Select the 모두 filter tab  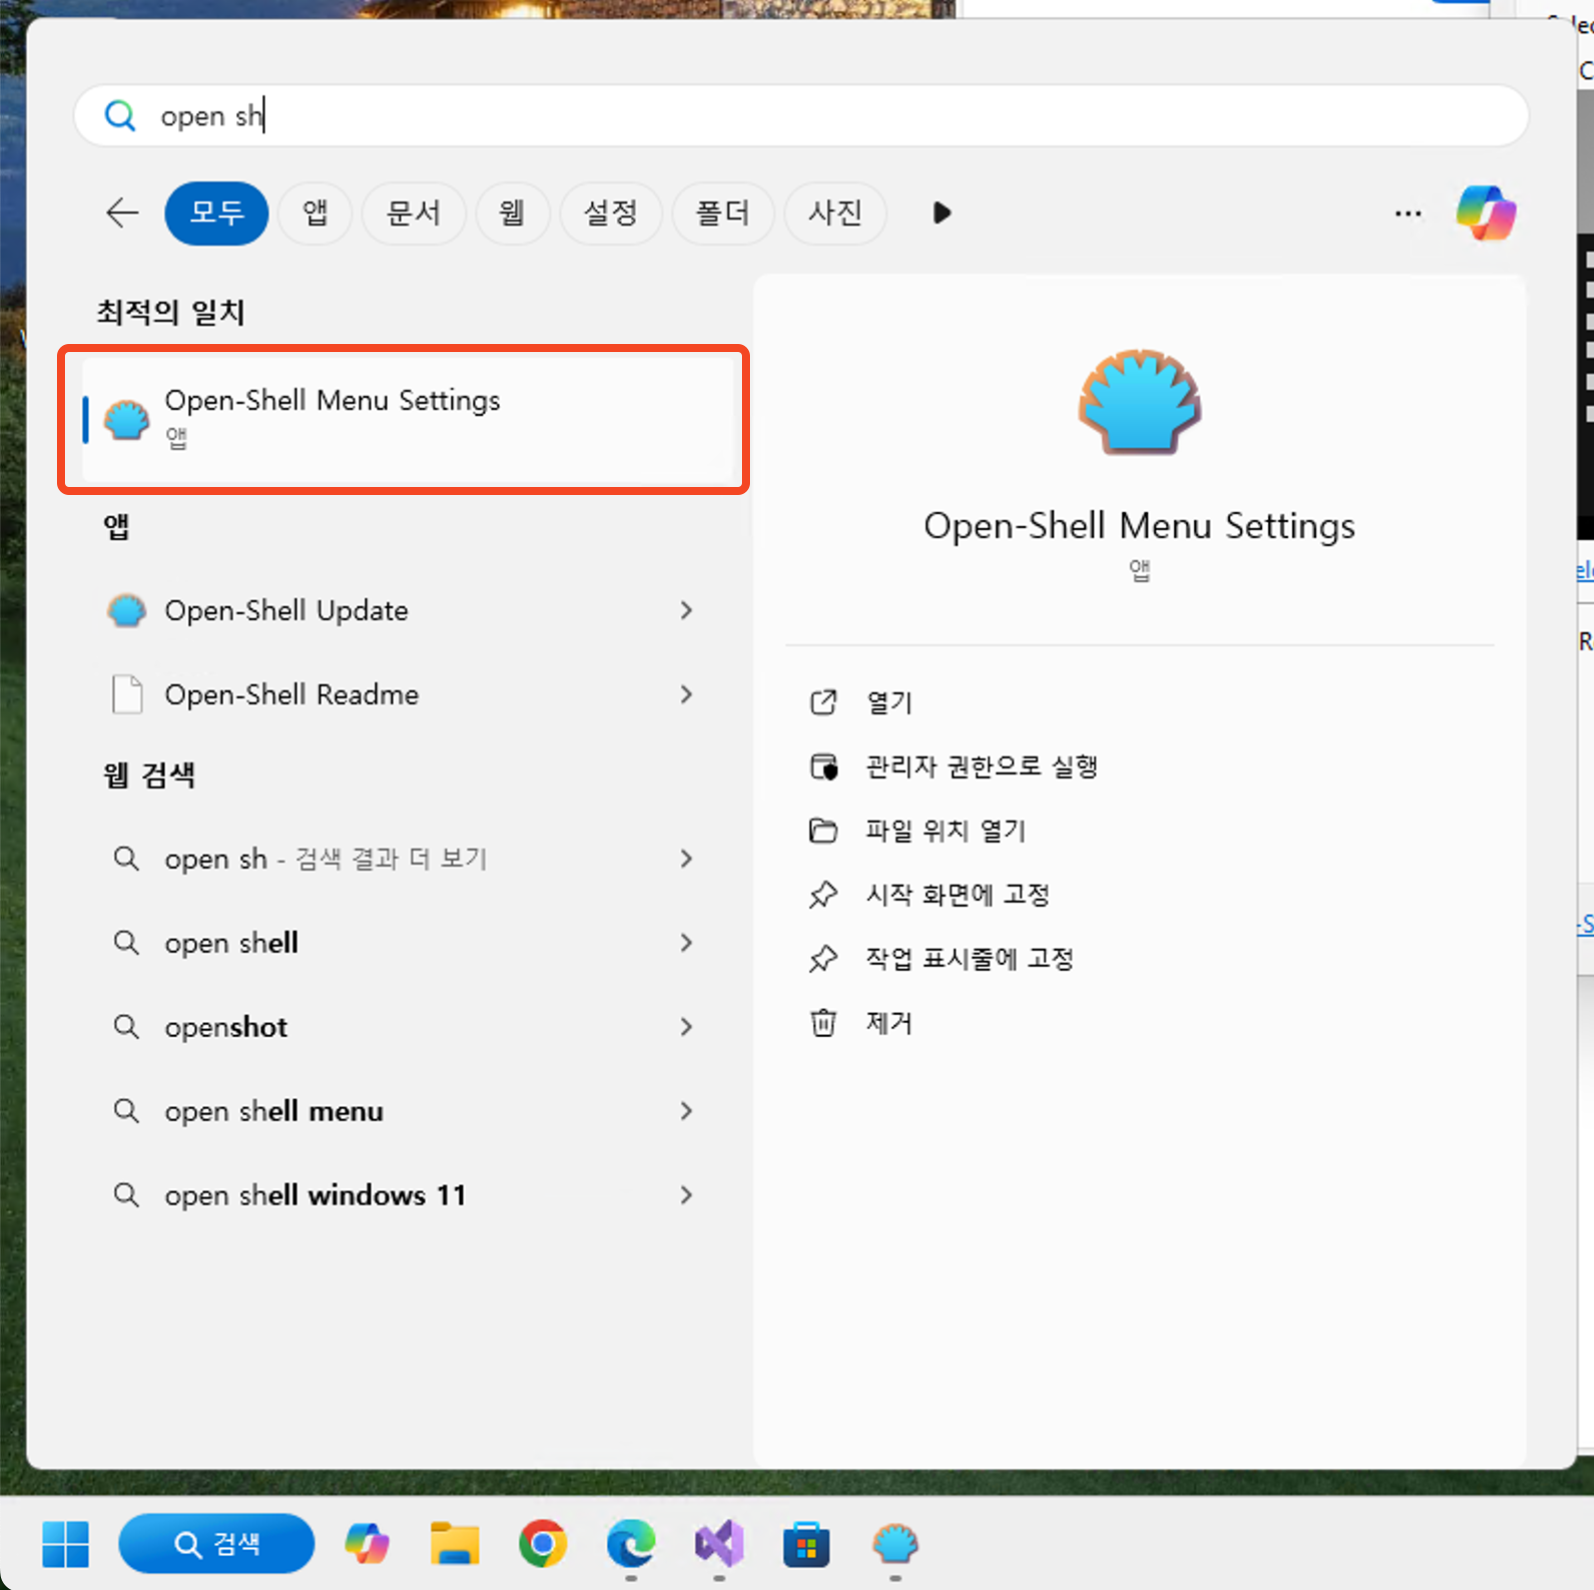coord(217,213)
